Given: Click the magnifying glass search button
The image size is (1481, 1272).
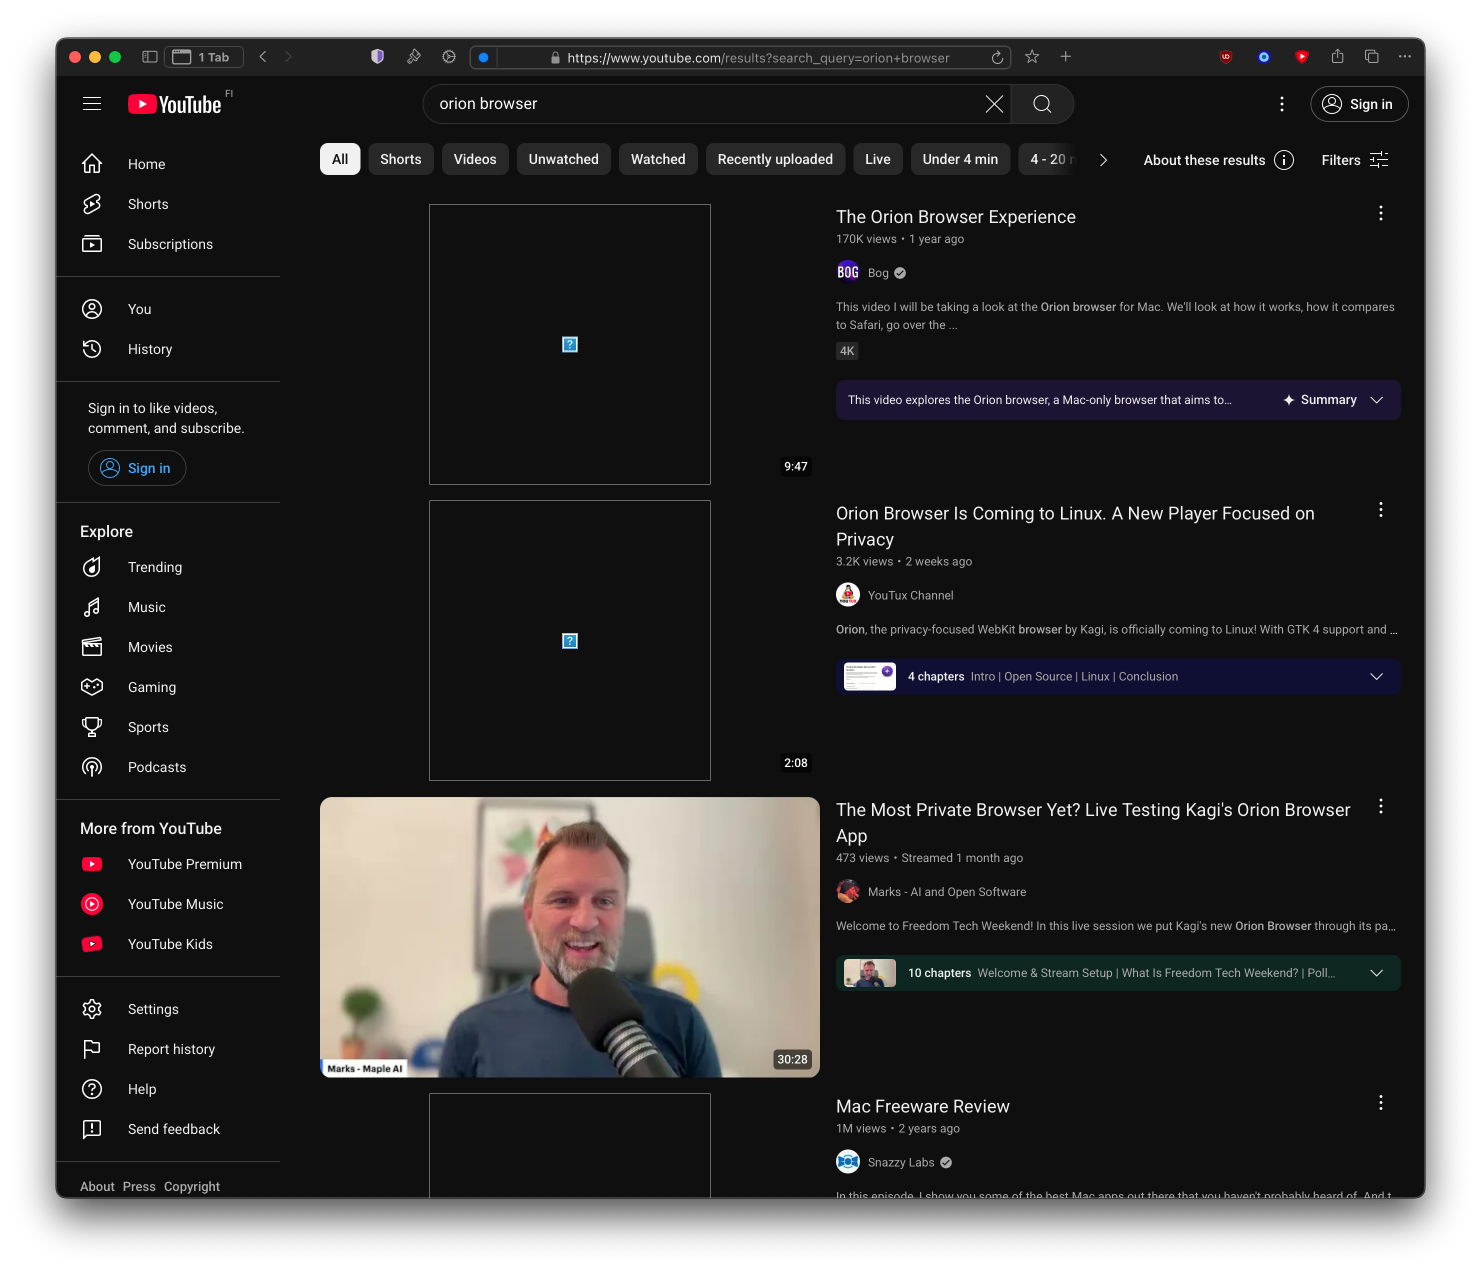Looking at the screenshot, I should [1042, 104].
